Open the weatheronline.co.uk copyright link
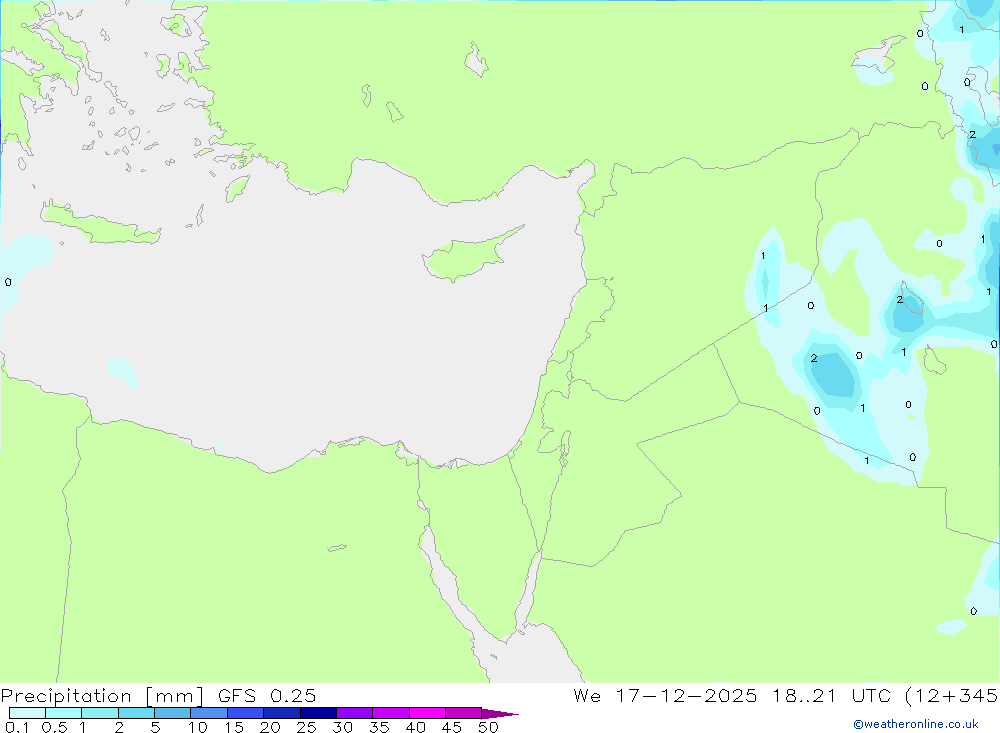The height and width of the screenshot is (733, 1000). (x=916, y=724)
